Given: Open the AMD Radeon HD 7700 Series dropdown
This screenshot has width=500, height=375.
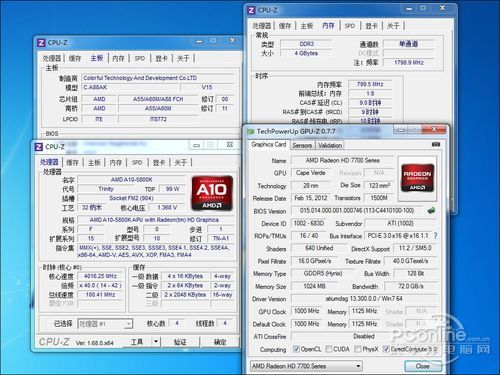Looking at the screenshot, I should (306, 366).
